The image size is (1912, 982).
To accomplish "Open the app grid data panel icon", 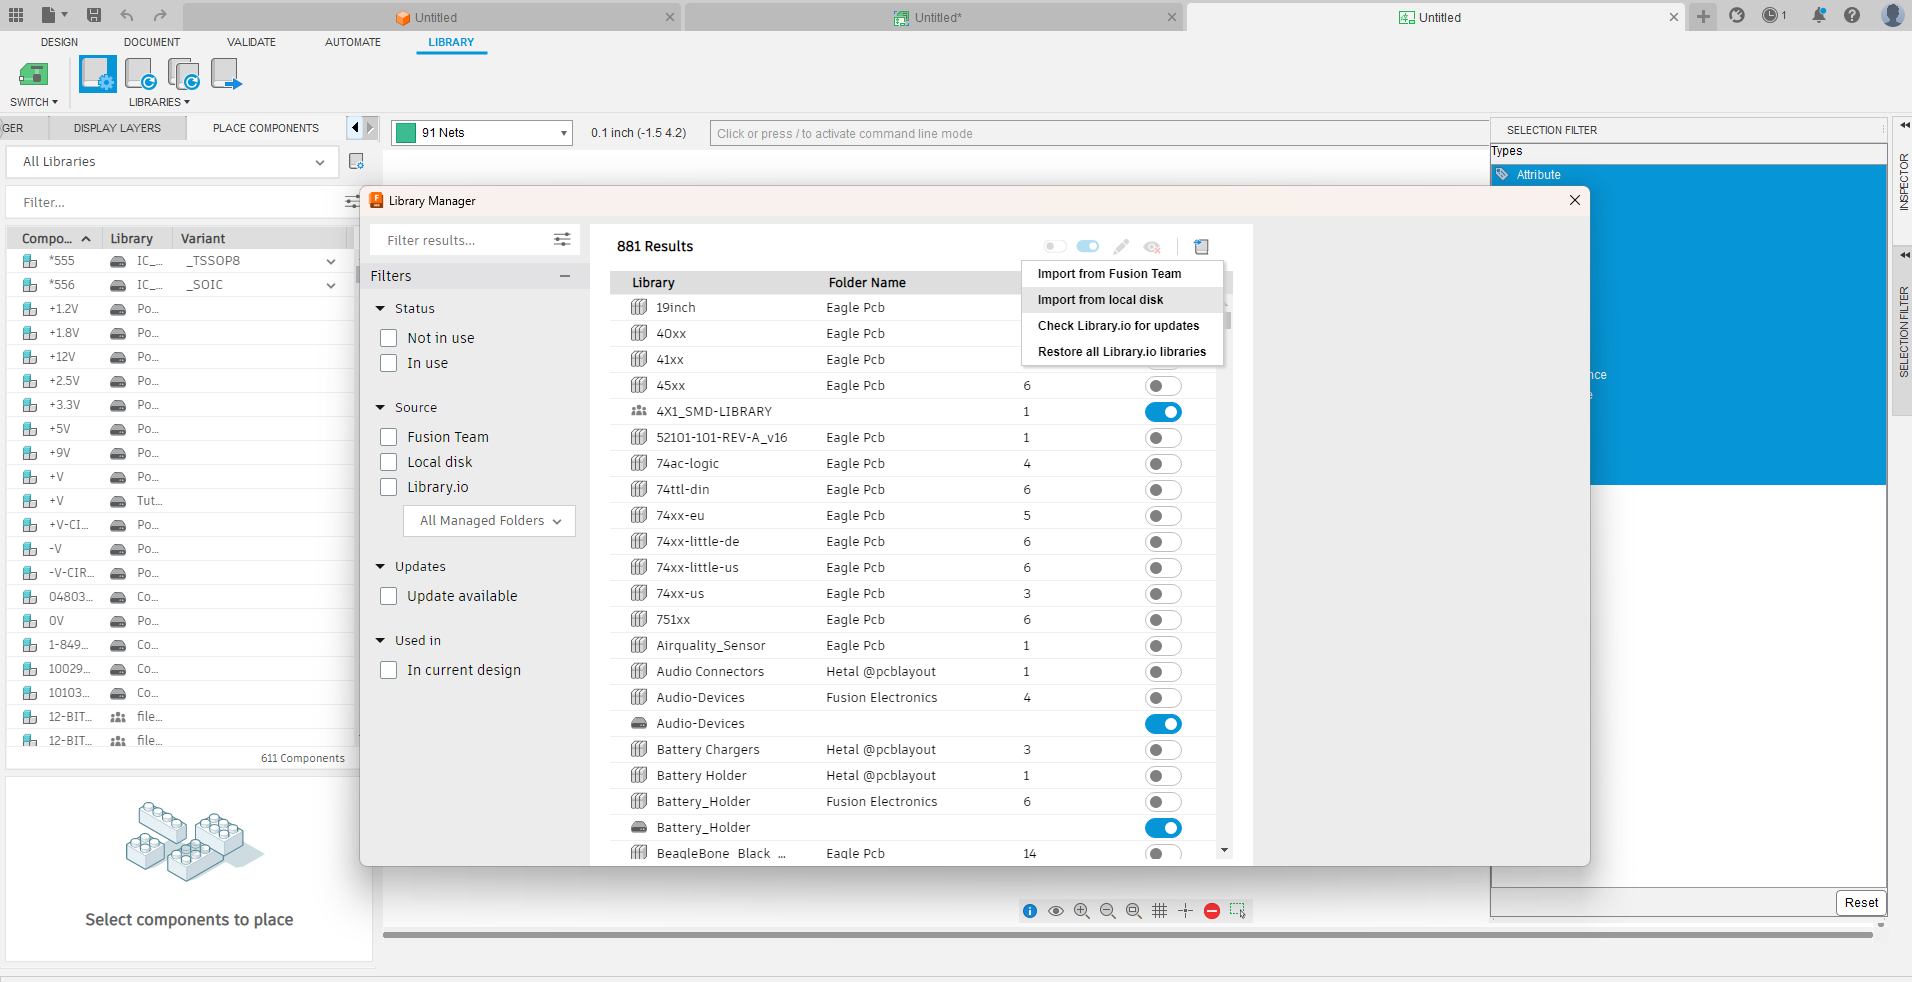I will tap(16, 15).
